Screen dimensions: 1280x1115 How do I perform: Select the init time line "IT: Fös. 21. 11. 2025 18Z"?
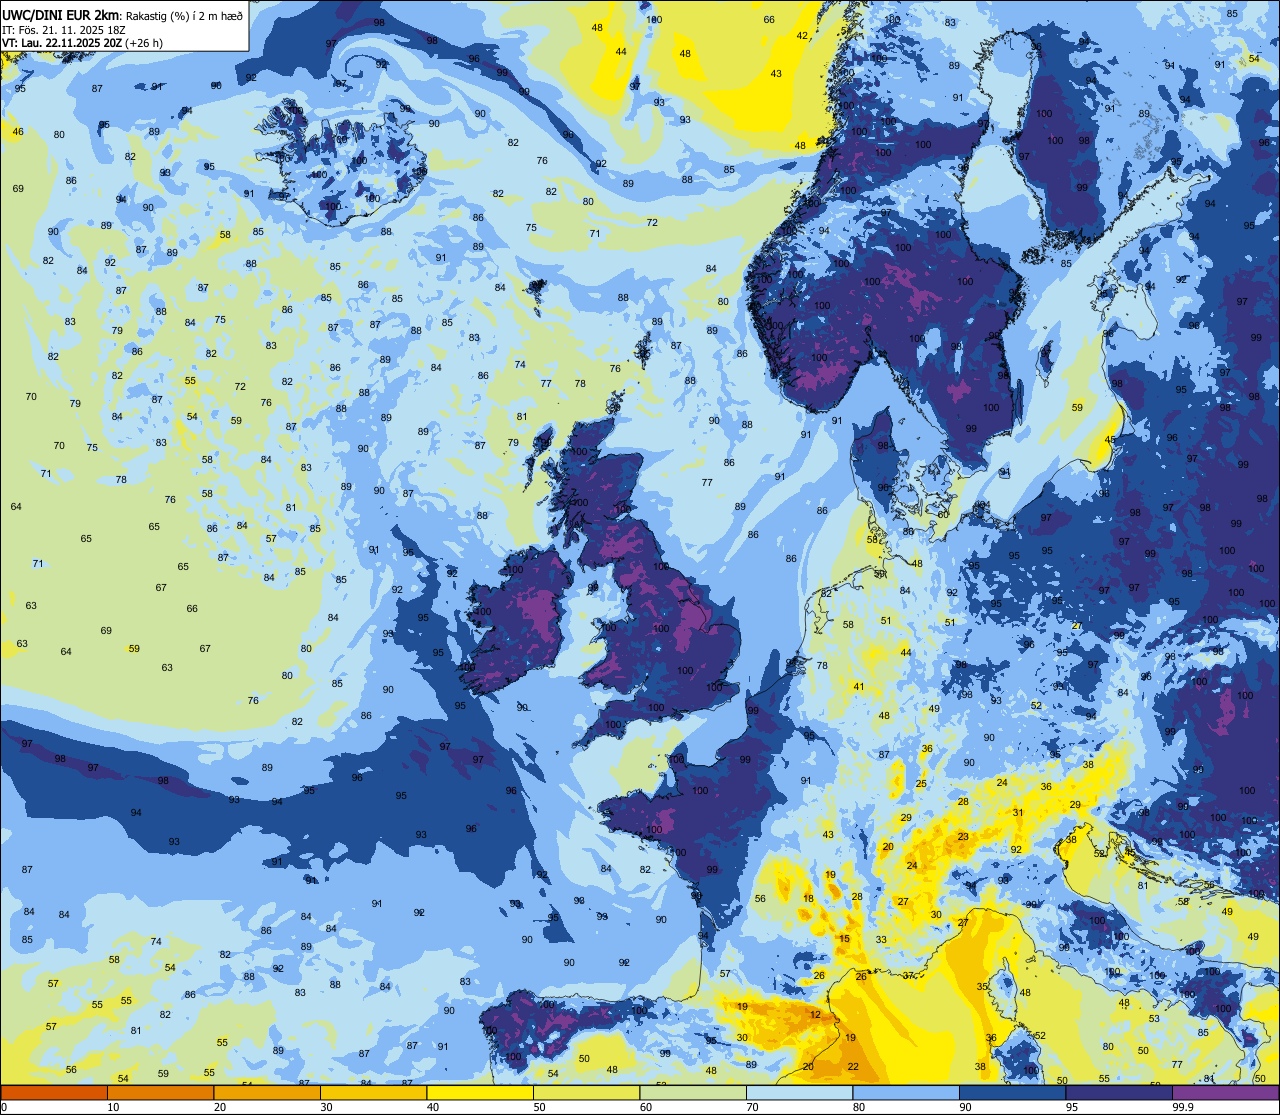(x=65, y=30)
